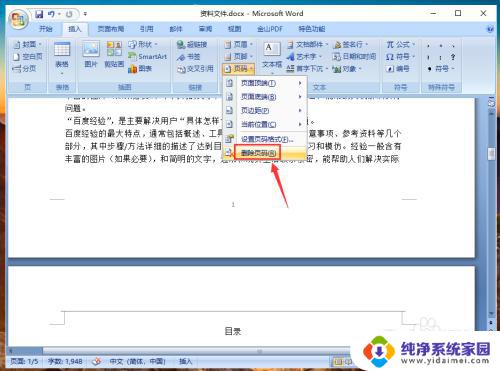The width and height of the screenshot is (500, 371).
Task: Select the 特色功能 tab
Action: (312, 29)
